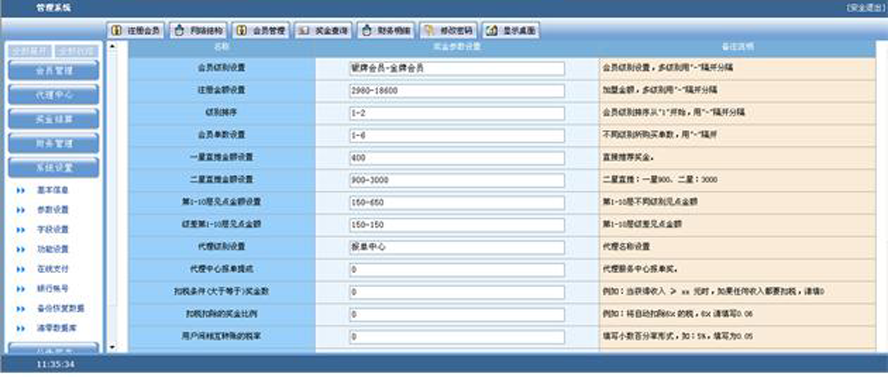
Task: Expand the 奖金结算 sidebar section
Action: click(x=54, y=119)
